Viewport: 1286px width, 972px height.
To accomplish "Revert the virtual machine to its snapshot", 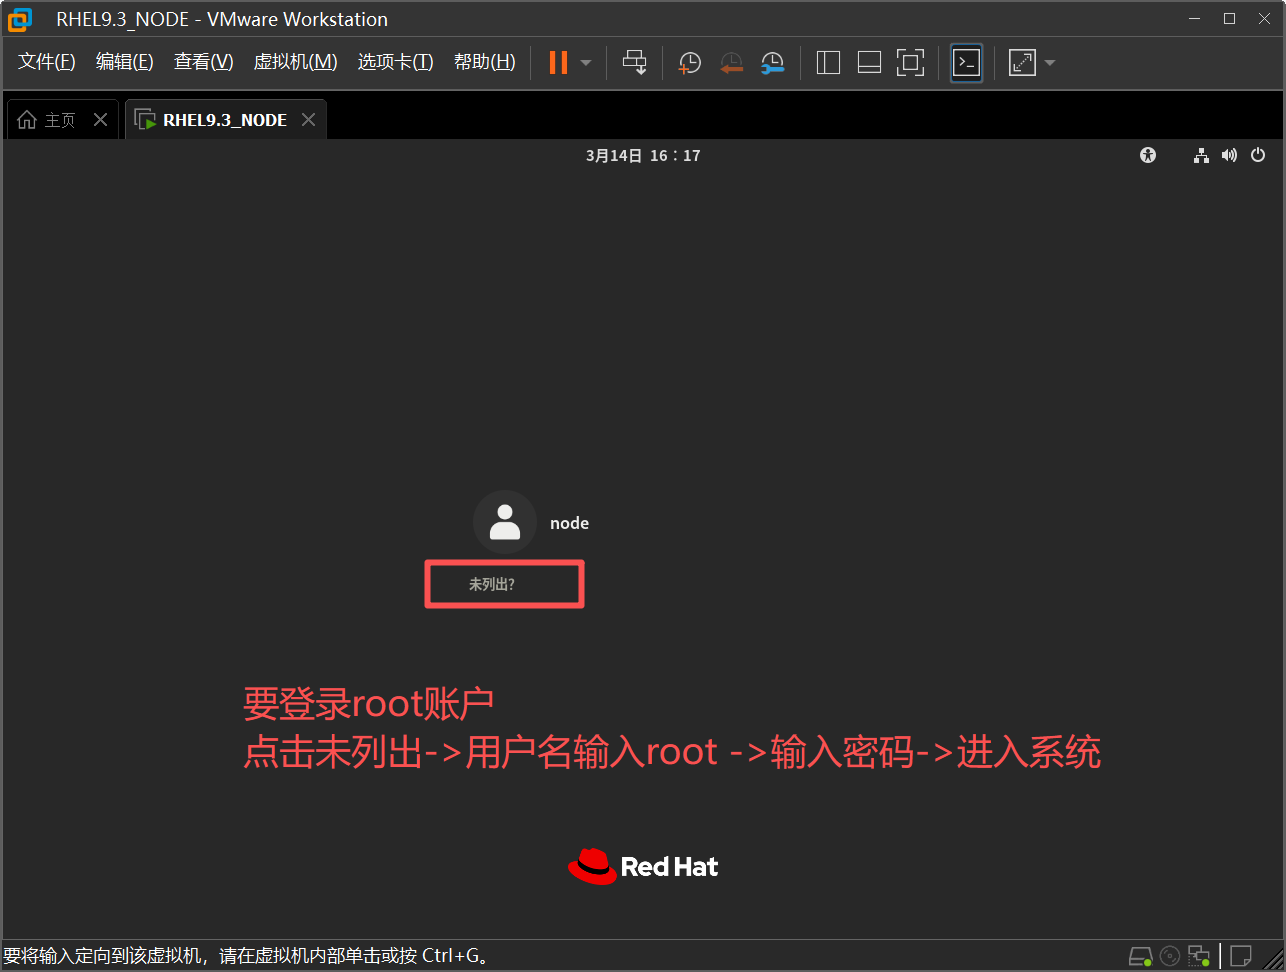I will point(732,63).
